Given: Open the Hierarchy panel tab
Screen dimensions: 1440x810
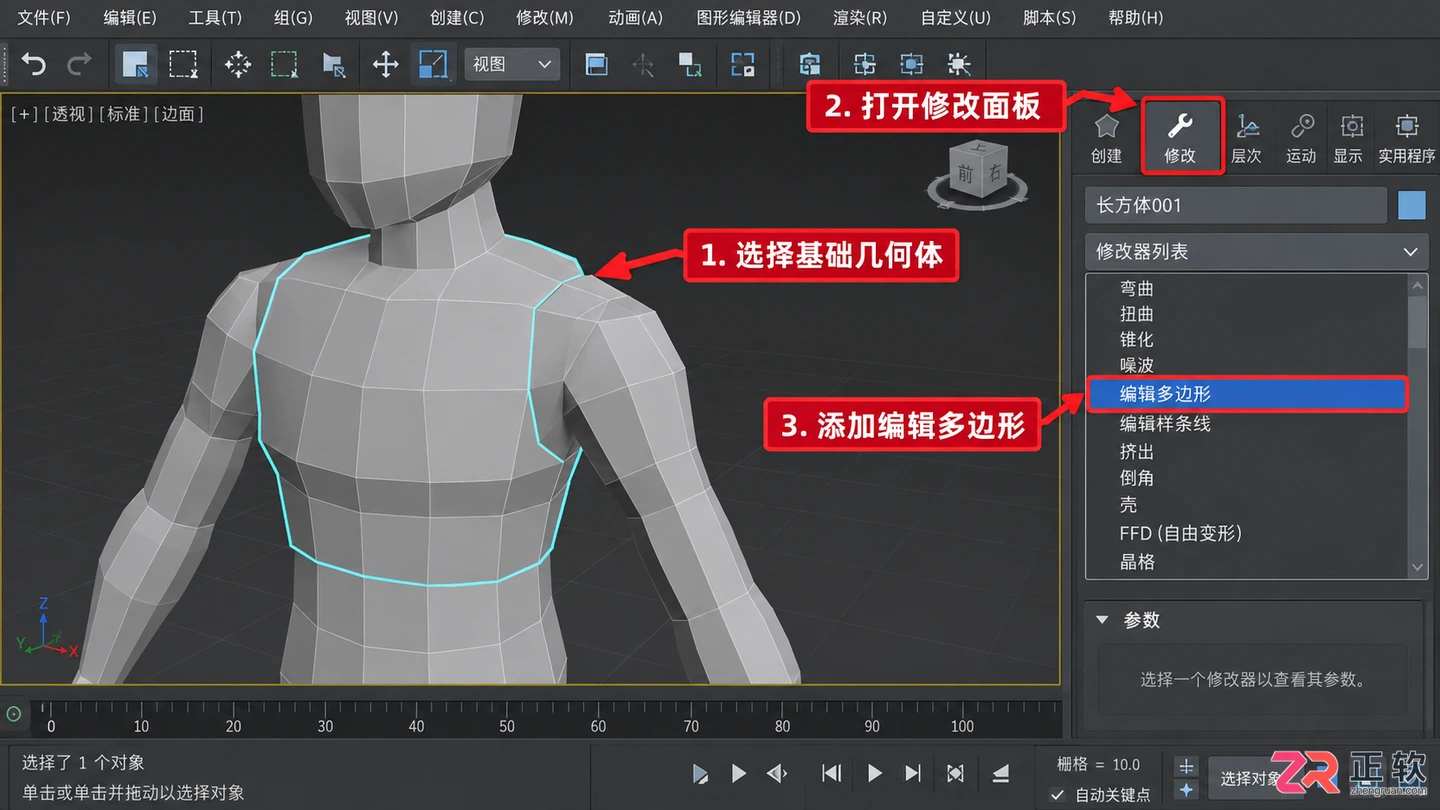Looking at the screenshot, I should pos(1246,137).
